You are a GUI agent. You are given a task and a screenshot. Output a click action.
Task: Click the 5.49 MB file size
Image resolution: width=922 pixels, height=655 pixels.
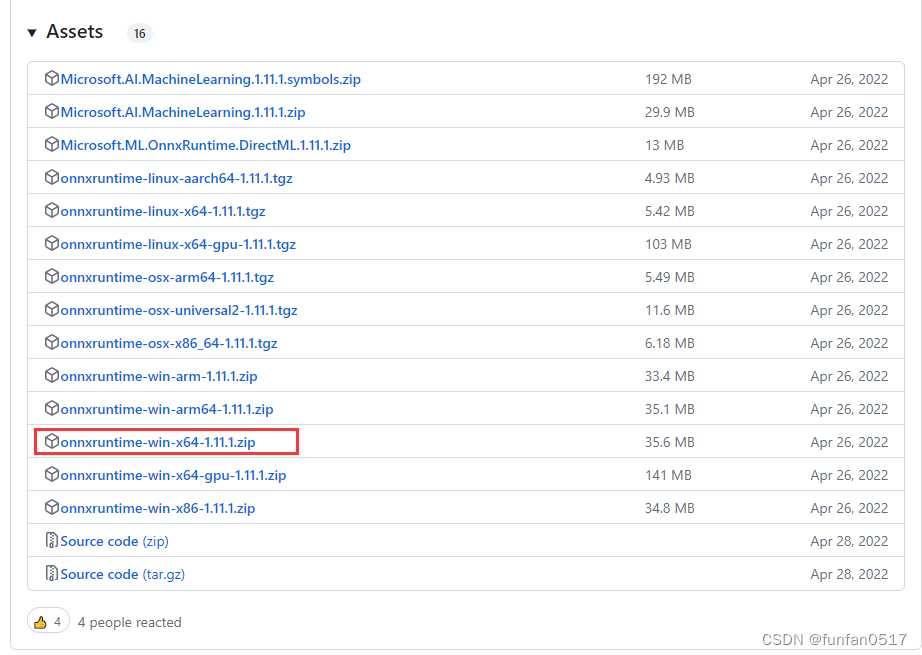pos(670,276)
